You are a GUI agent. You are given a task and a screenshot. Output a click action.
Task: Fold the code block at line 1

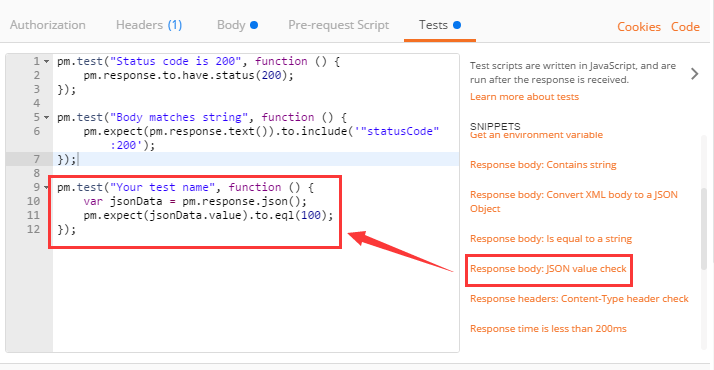pos(46,61)
